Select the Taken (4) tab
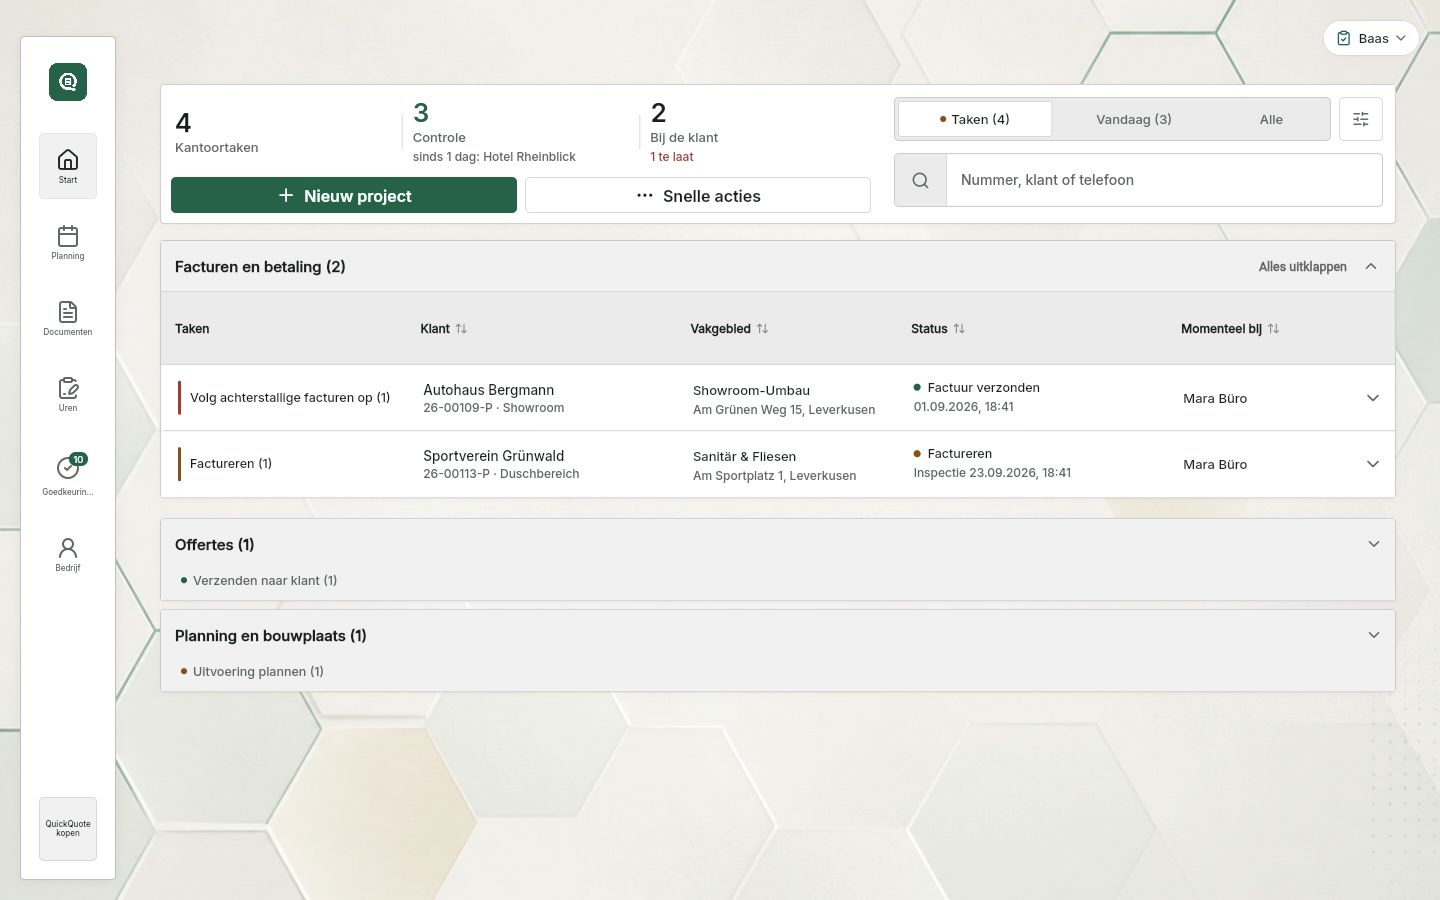The width and height of the screenshot is (1440, 900). [975, 119]
